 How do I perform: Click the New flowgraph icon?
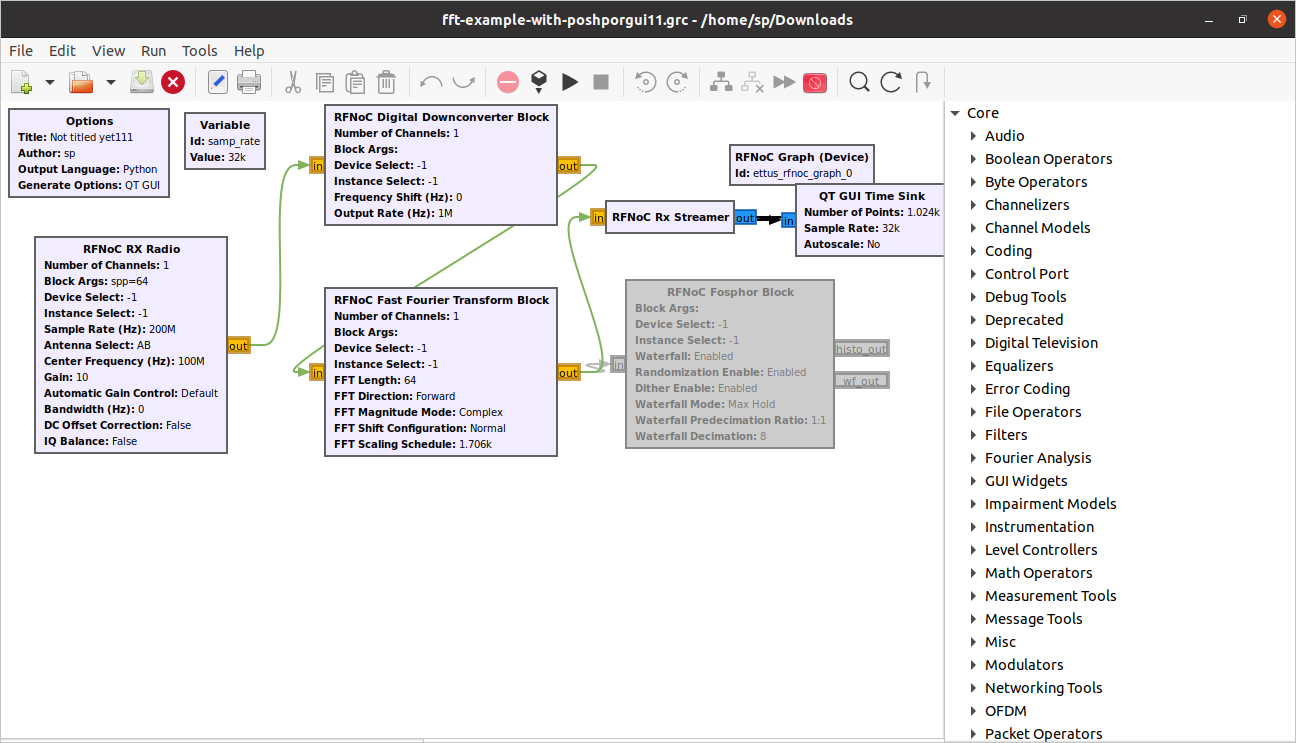[x=22, y=82]
